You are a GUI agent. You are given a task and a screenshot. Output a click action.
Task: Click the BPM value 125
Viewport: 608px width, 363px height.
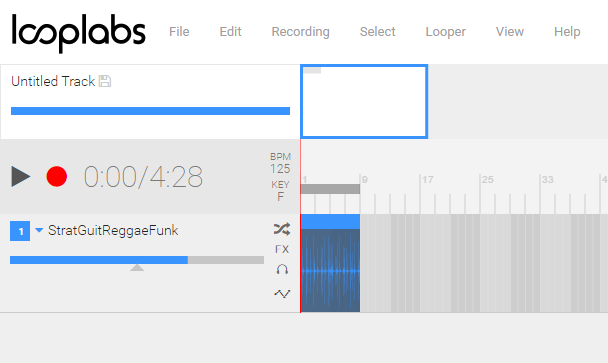pyautogui.click(x=280, y=169)
